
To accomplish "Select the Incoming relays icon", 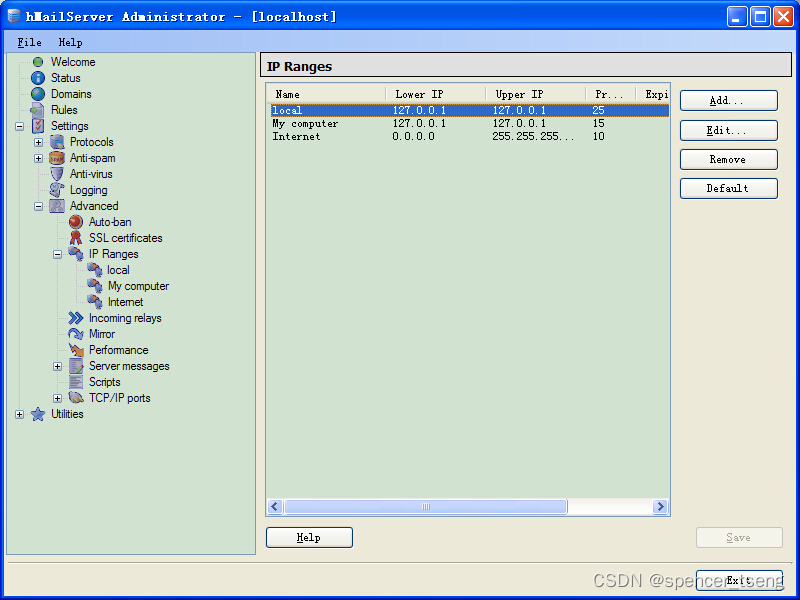I will tap(78, 317).
